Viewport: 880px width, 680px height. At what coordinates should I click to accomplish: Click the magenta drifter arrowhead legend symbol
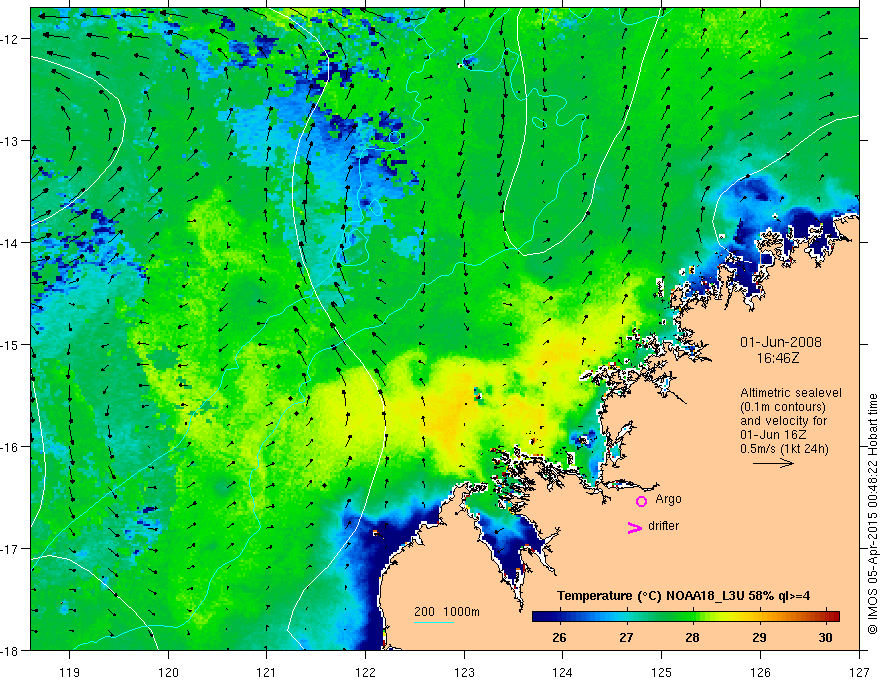click(635, 528)
